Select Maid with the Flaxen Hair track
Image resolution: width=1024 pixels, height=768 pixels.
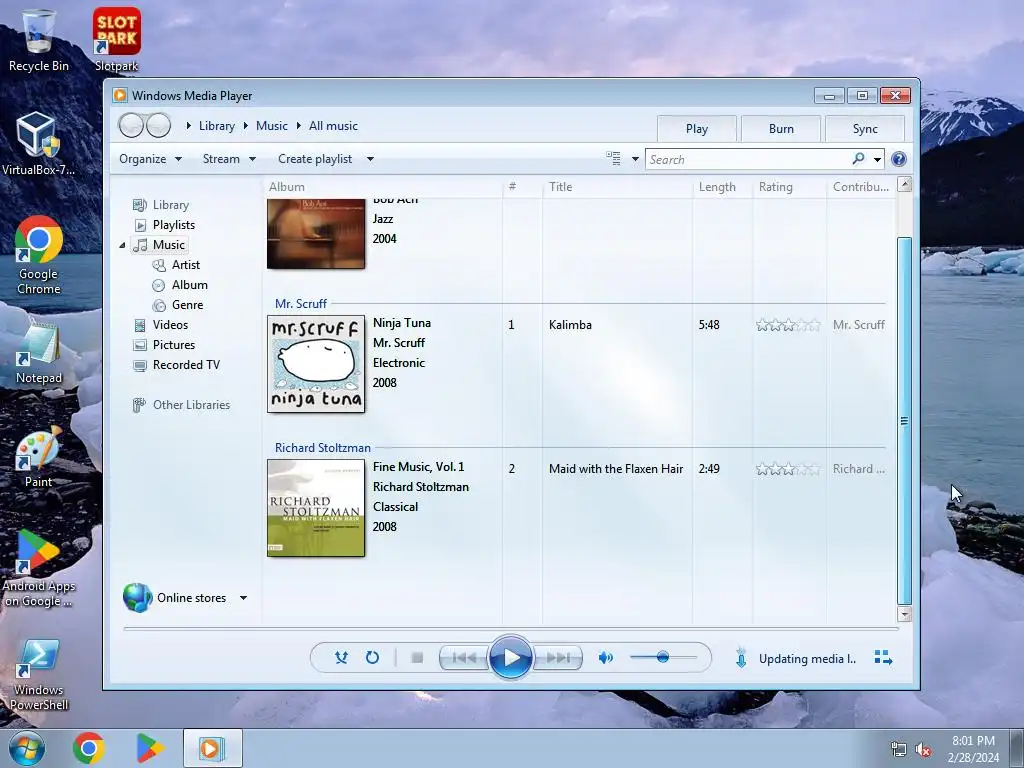coord(616,469)
